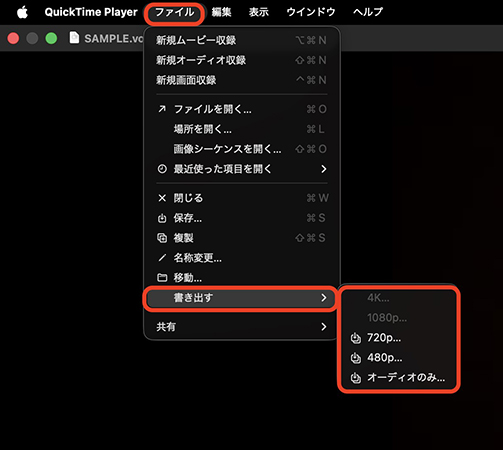Click the export icon beside オーディオのみ…
Screen dimensions: 503x450
pyautogui.click(x=356, y=378)
